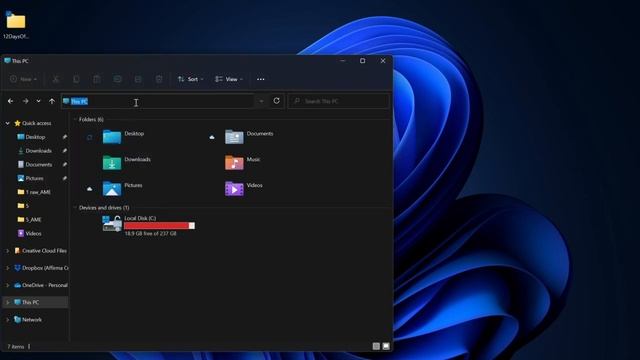The image size is (640, 360).
Task: Select the Desktop folder icon
Action: pos(112,137)
